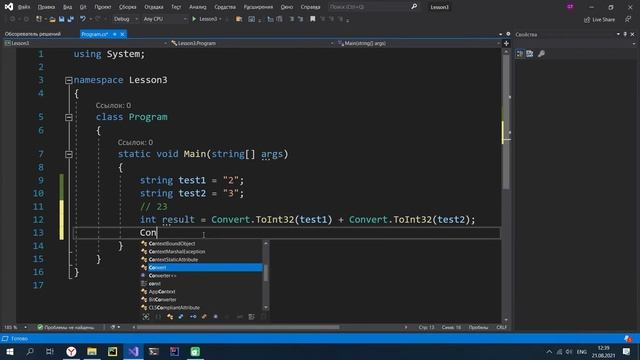Click the Visual Studio logo icon
The height and width of the screenshot is (360, 640).
pyautogui.click(x=9, y=7)
